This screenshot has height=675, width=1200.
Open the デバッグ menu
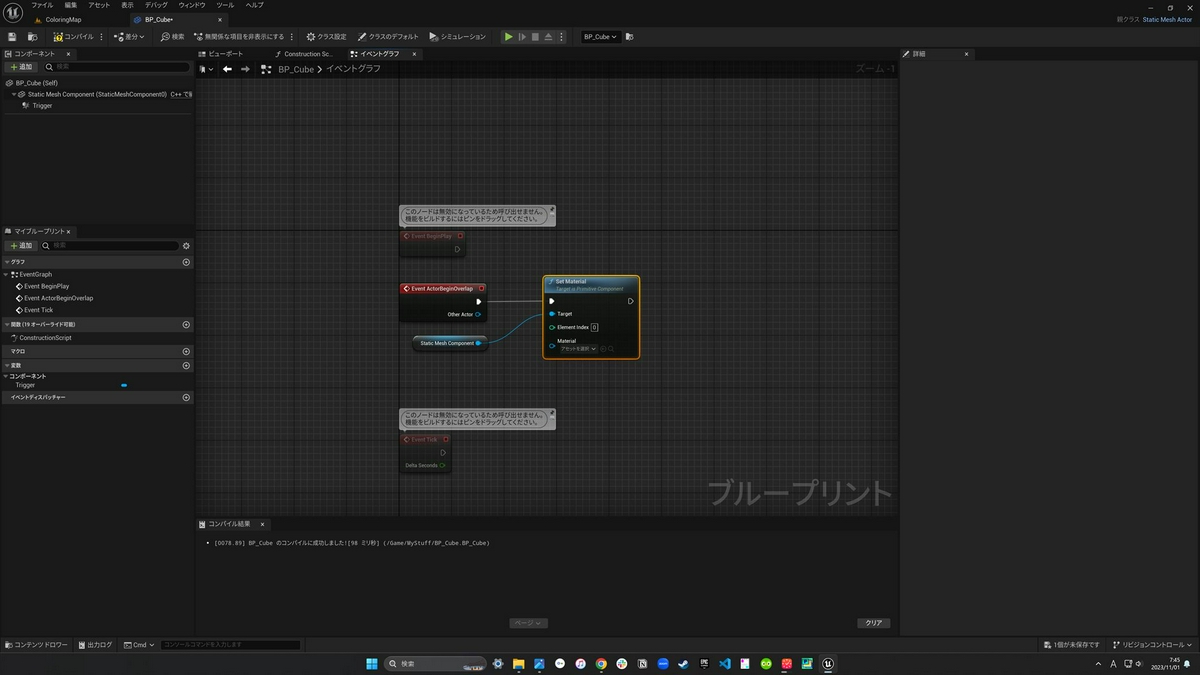(156, 5)
